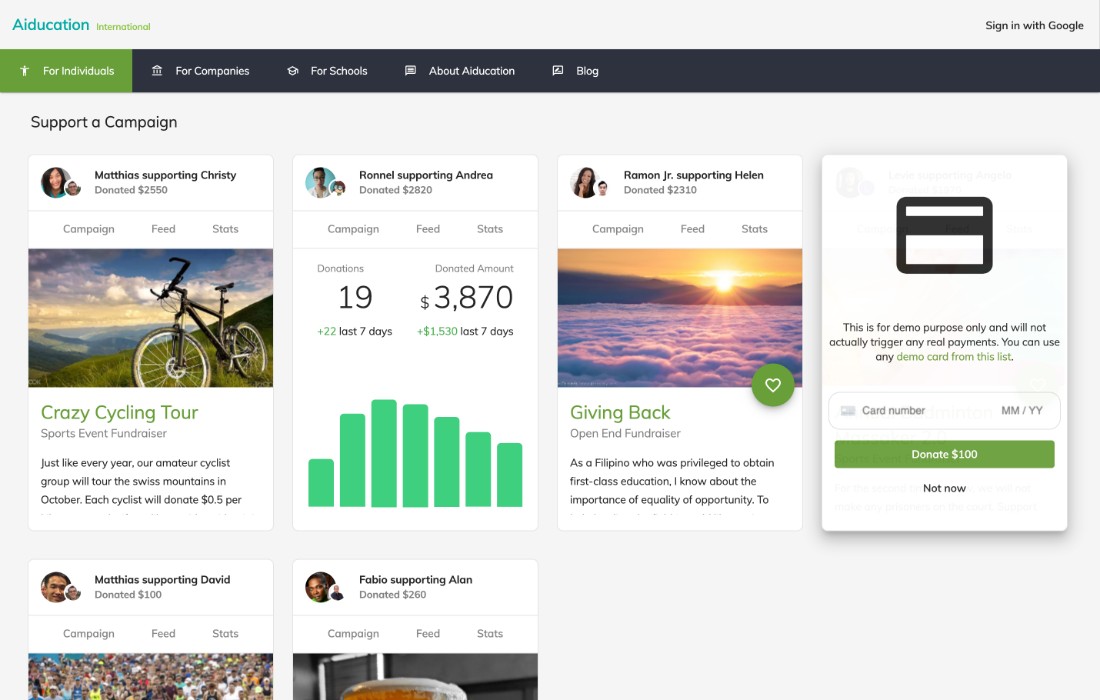Viewport: 1100px width, 700px height.
Task: Click '+$1,530 last 7 days' text
Action: point(465,331)
